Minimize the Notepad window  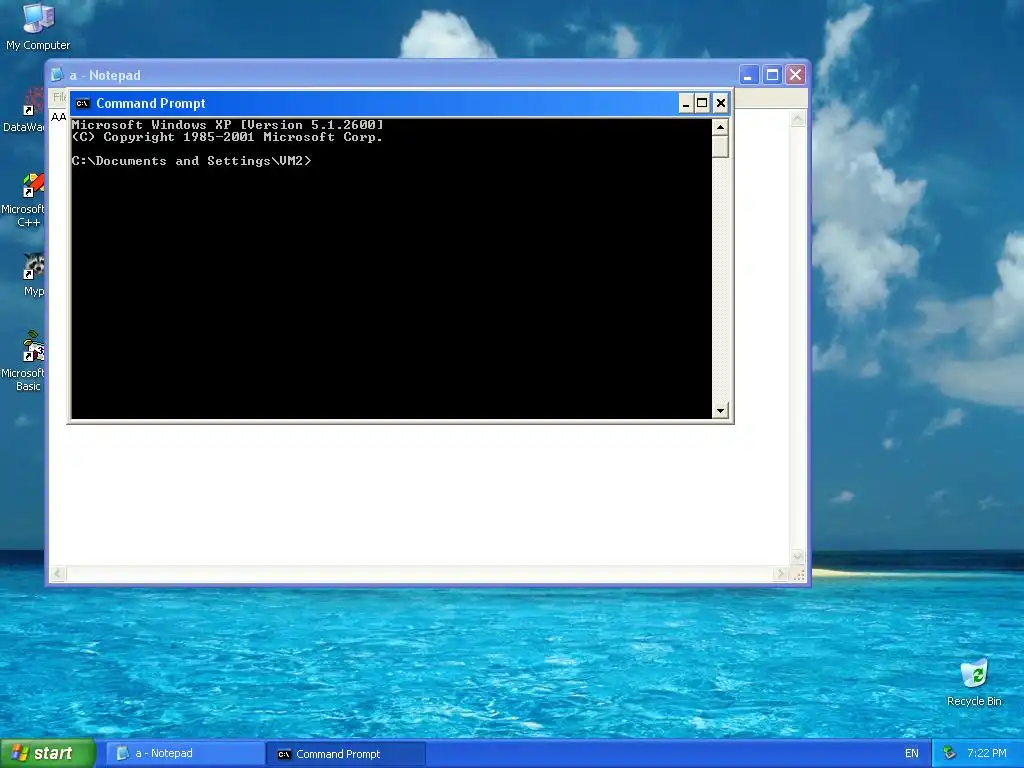coord(748,75)
